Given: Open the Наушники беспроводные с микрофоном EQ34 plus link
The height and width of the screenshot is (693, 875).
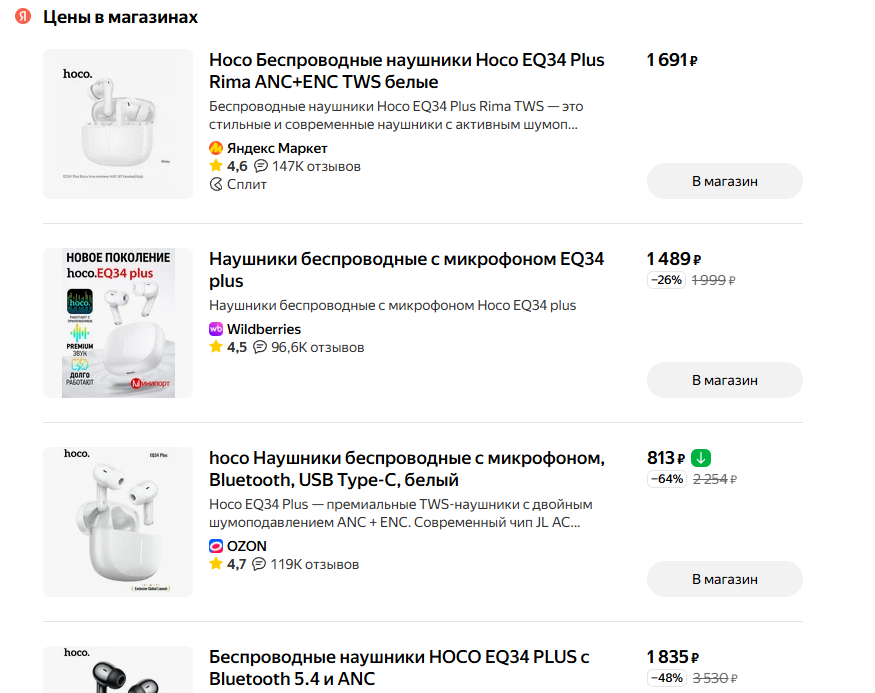Looking at the screenshot, I should click(406, 270).
